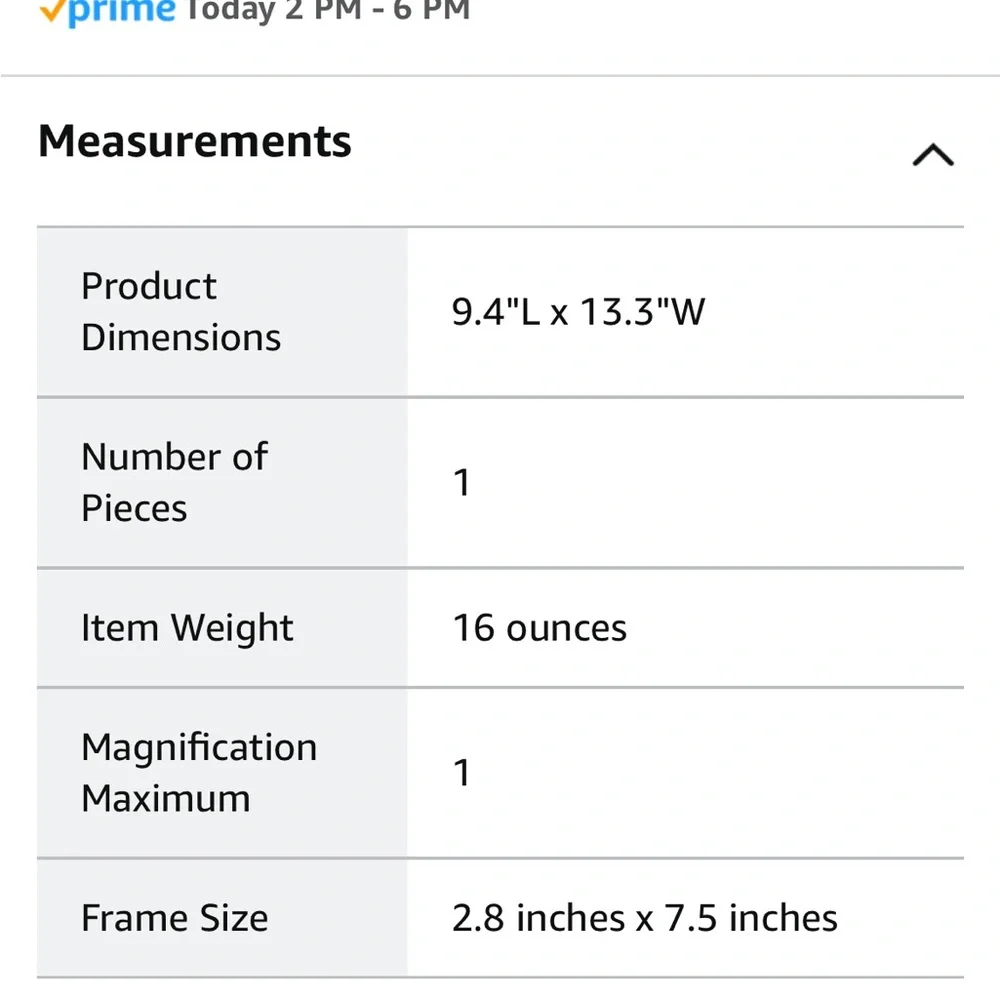
Task: Click the word Today in delivery line
Action: 230,10
